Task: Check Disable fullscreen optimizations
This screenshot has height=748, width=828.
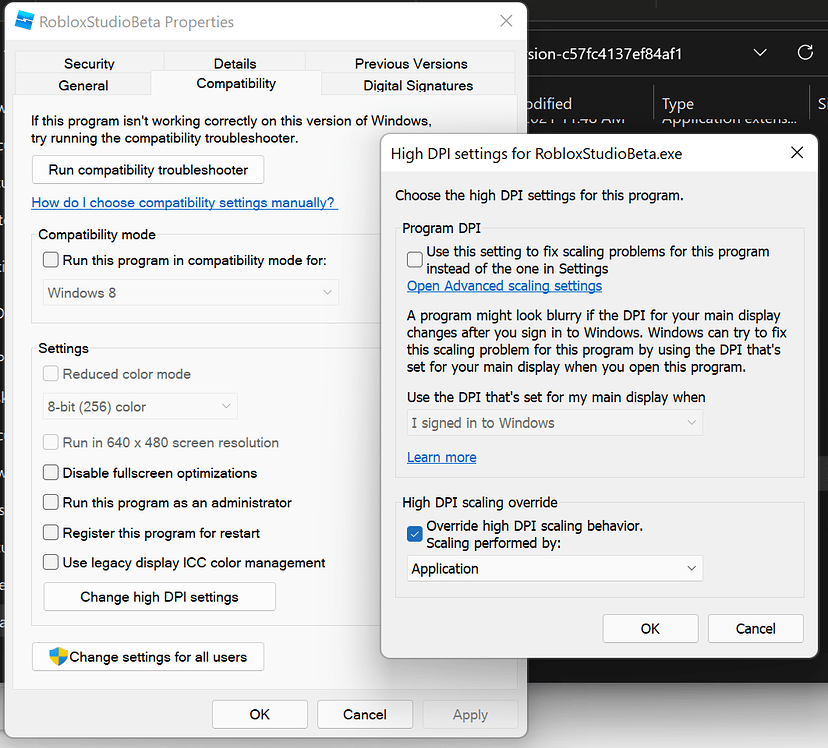Action: click(x=50, y=473)
